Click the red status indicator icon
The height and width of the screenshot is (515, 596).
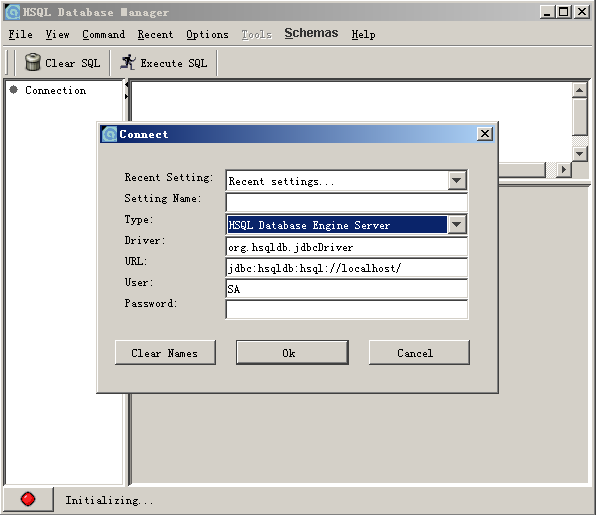pos(28,499)
